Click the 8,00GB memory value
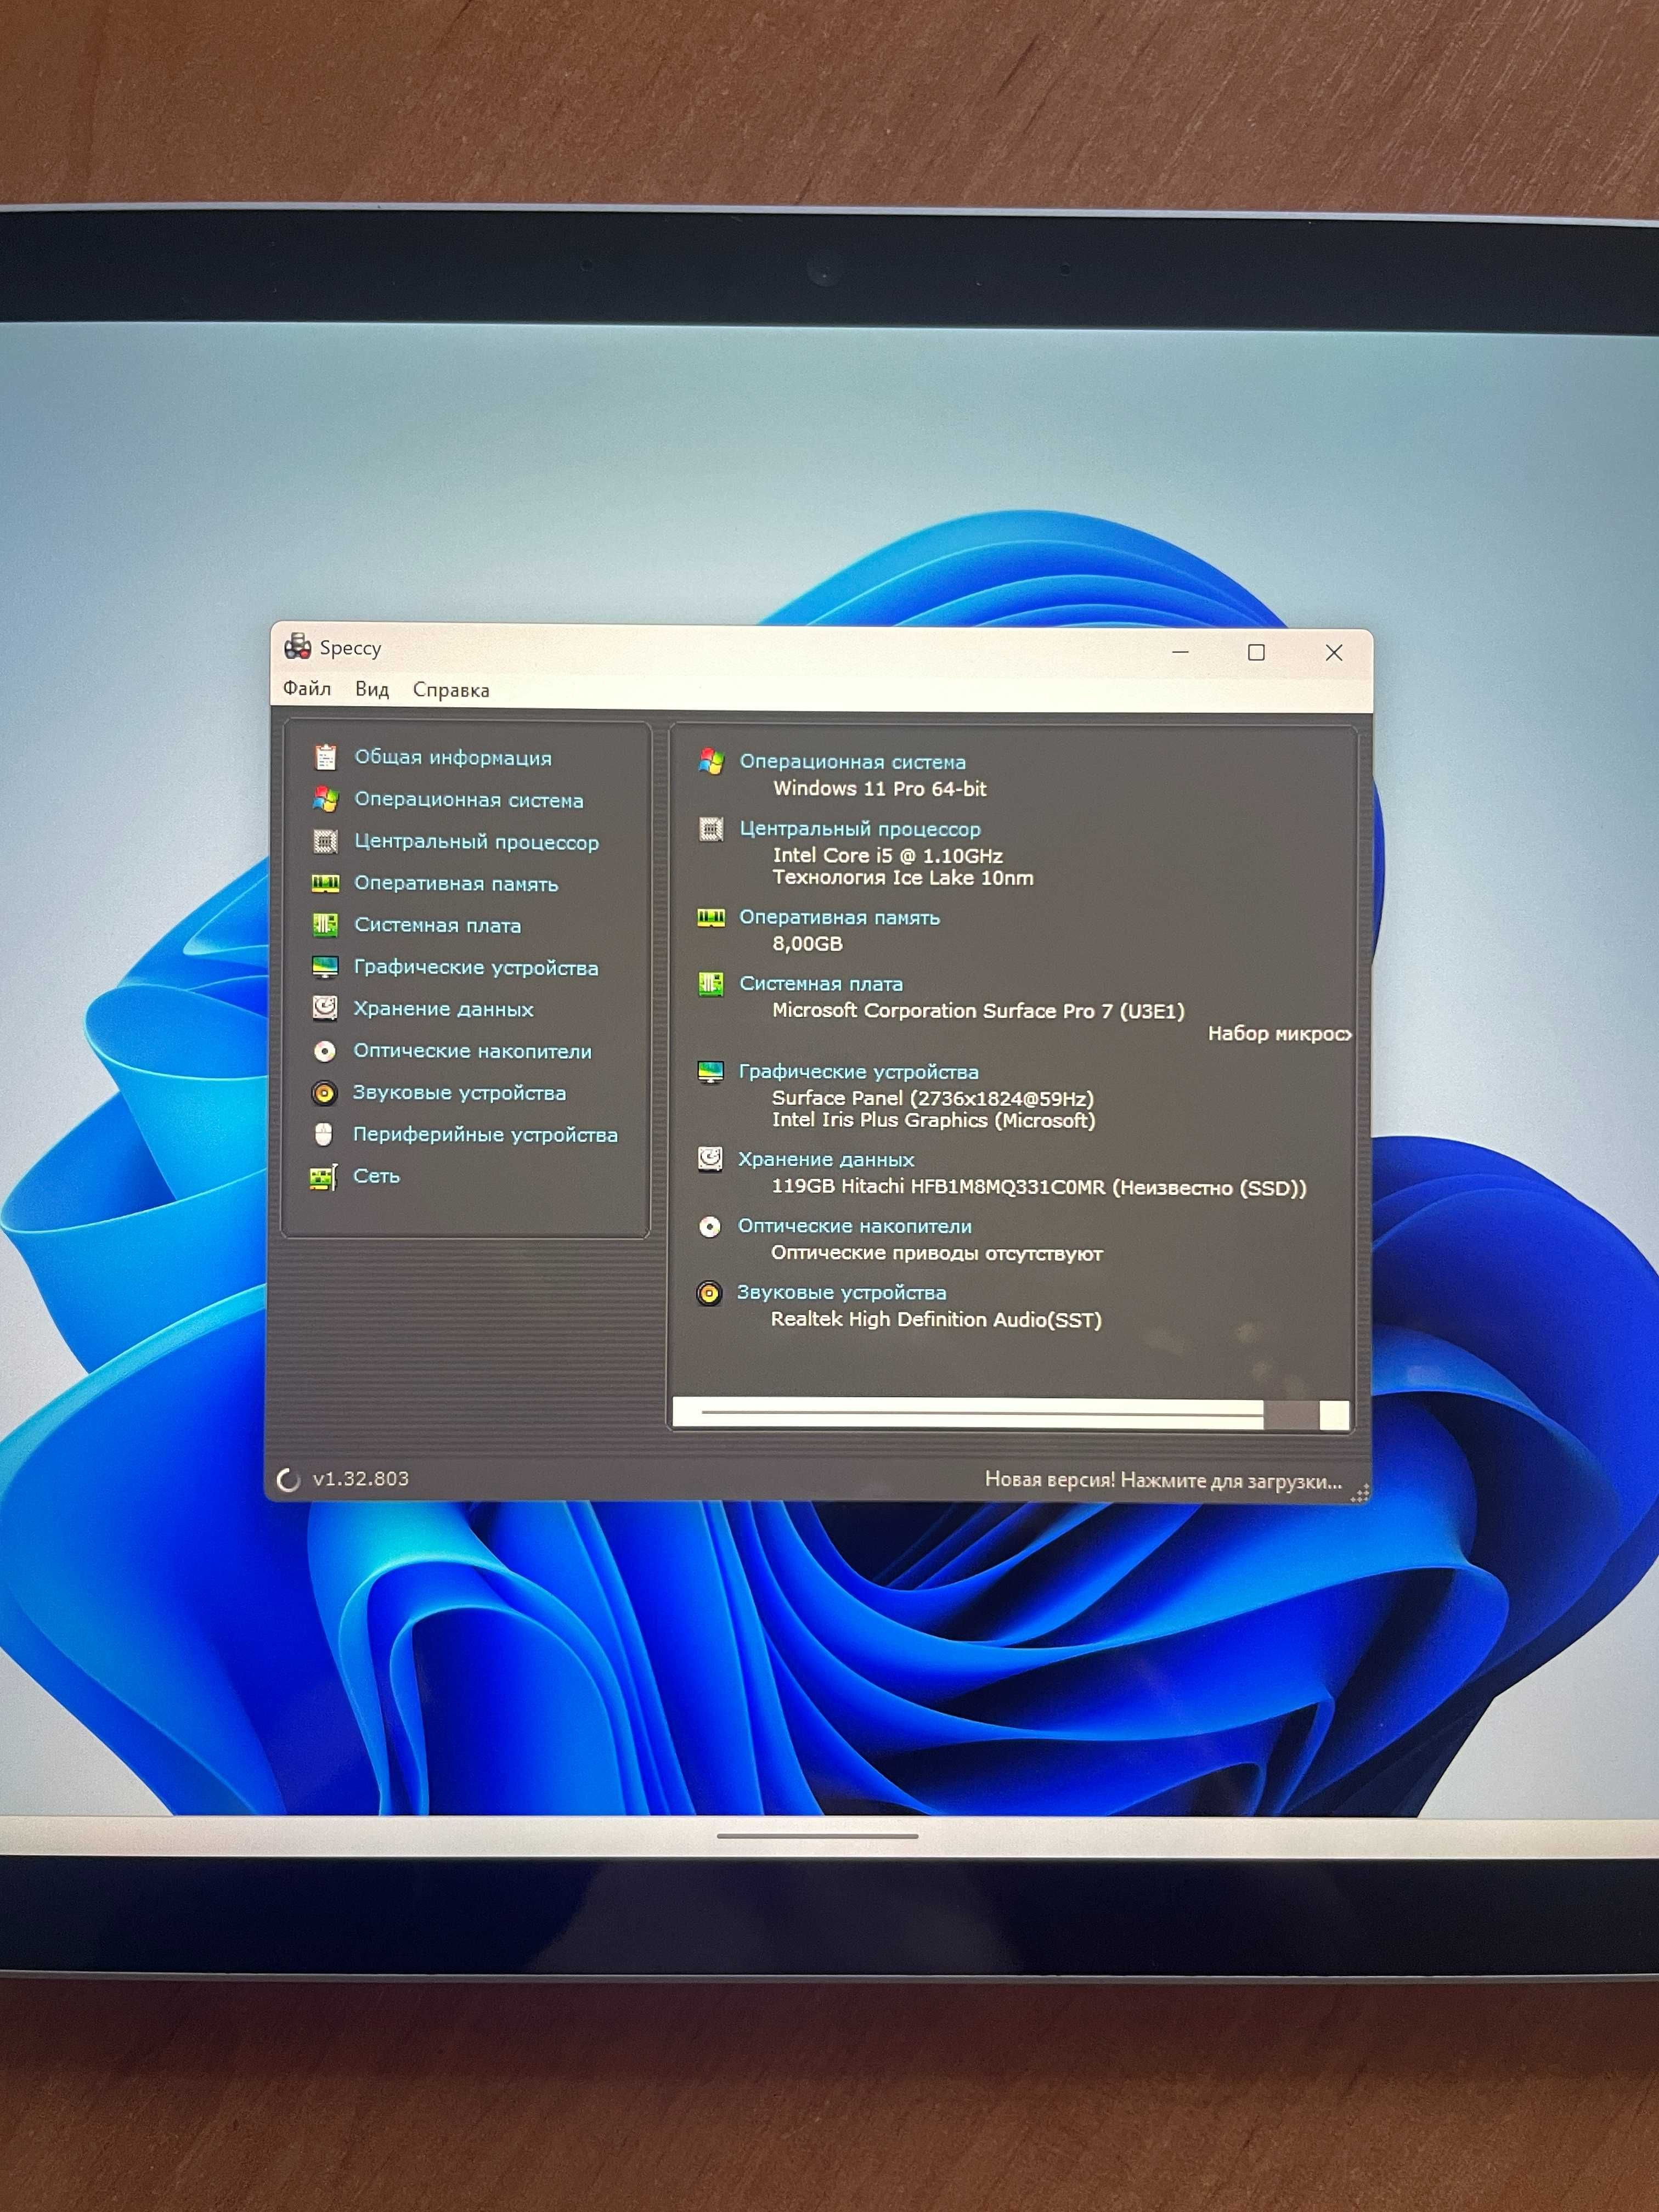Viewport: 1659px width, 2212px height. tap(807, 944)
